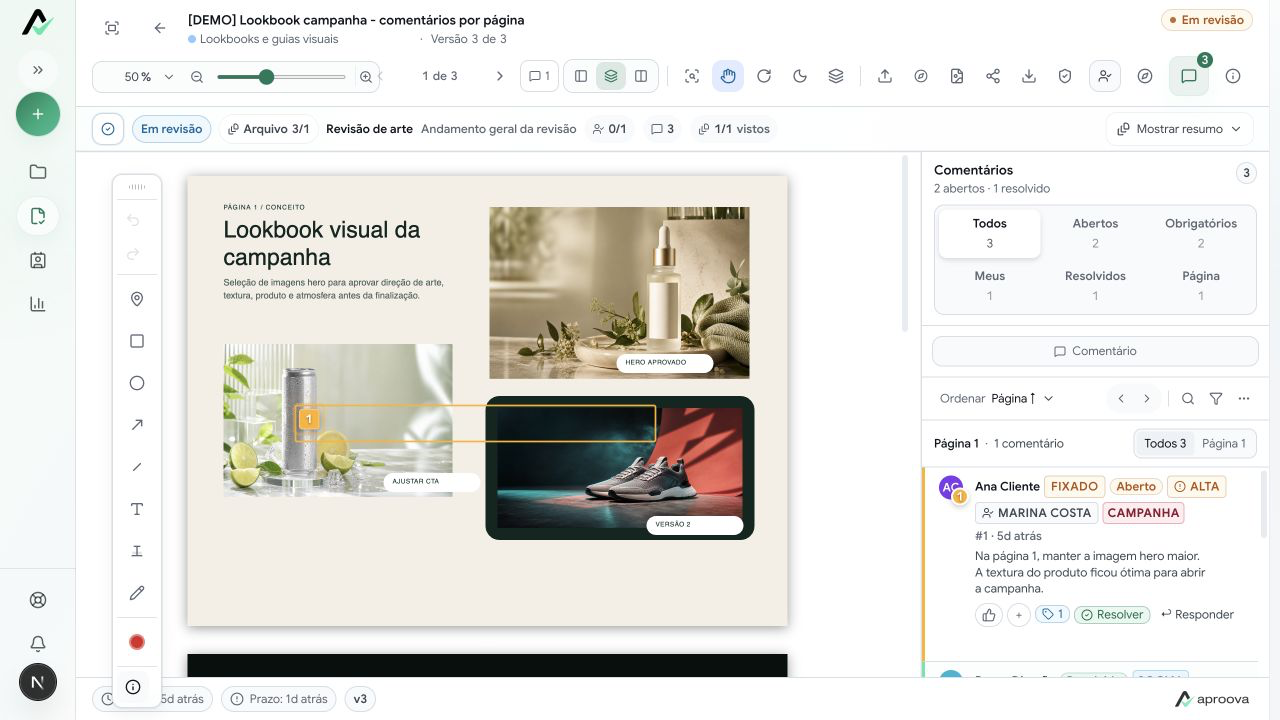Open the bar chart reports icon
The height and width of the screenshot is (720, 1280).
(x=38, y=304)
